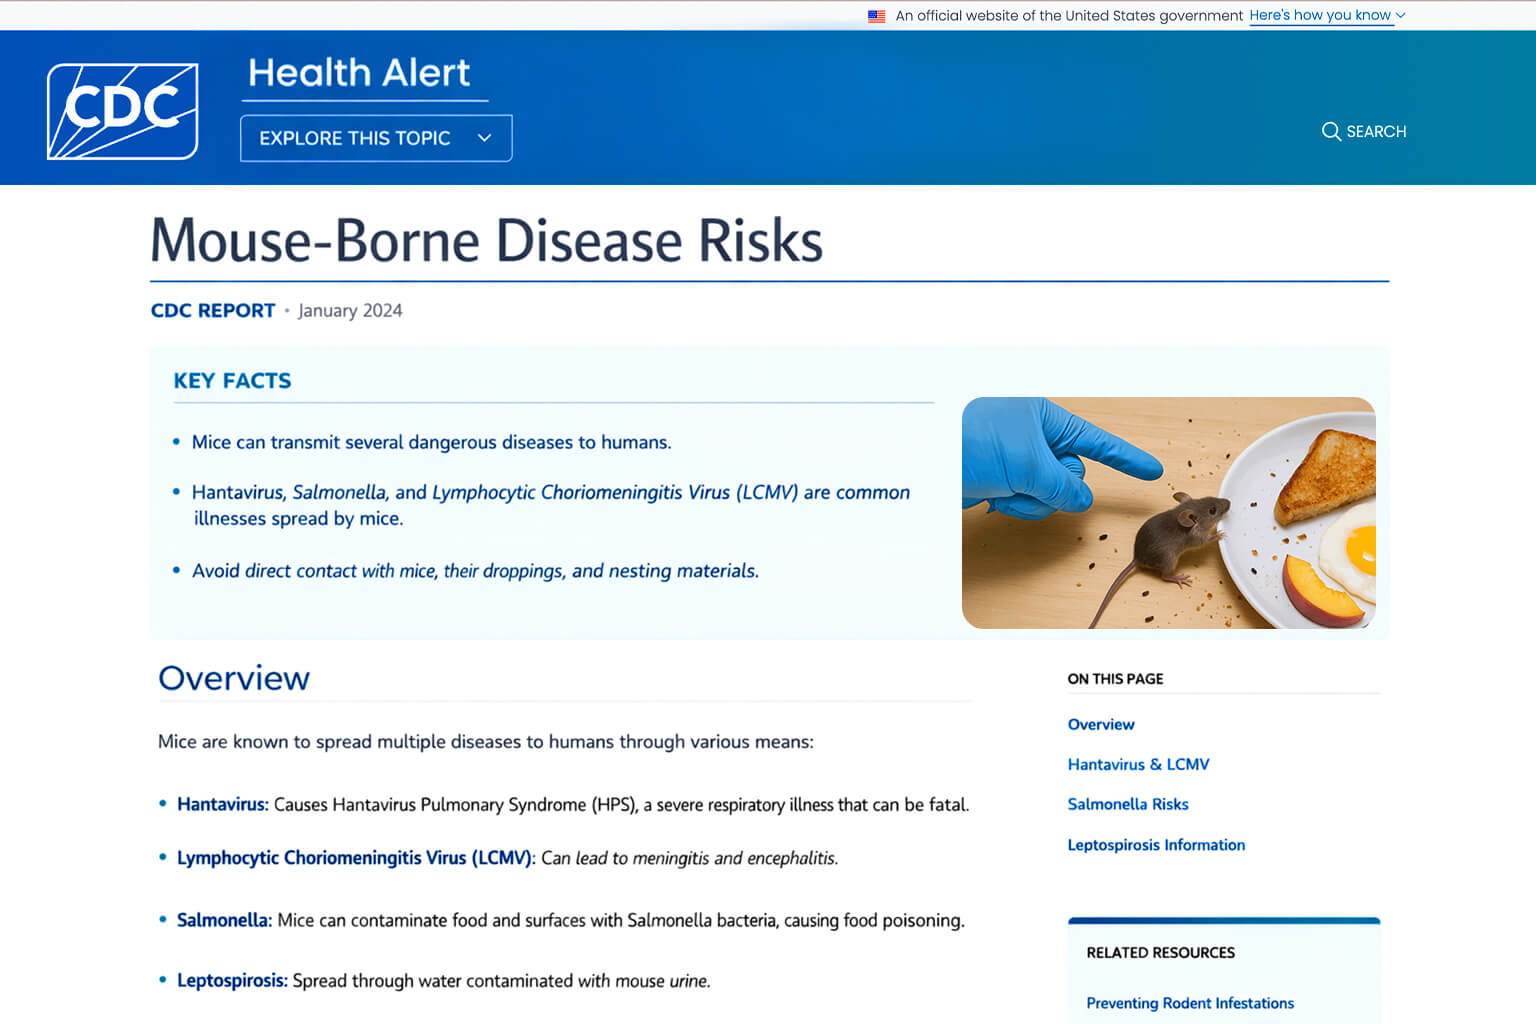Viewport: 1536px width, 1024px height.
Task: Open Leptospirosis Information section link
Action: pos(1156,845)
